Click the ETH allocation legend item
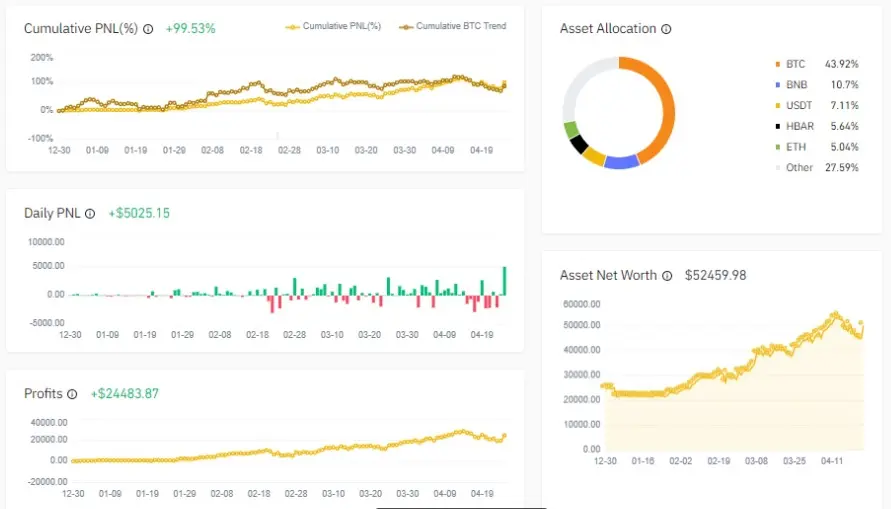 817,147
